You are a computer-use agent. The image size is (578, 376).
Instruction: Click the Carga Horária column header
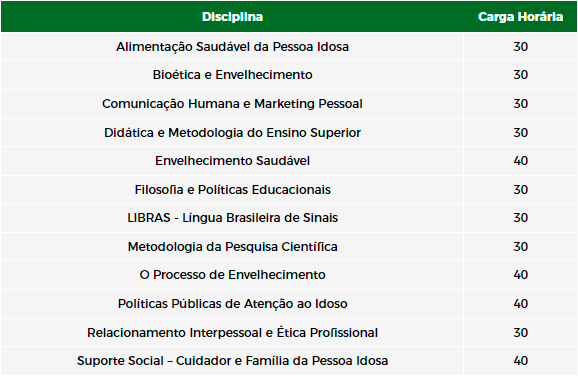click(520, 17)
